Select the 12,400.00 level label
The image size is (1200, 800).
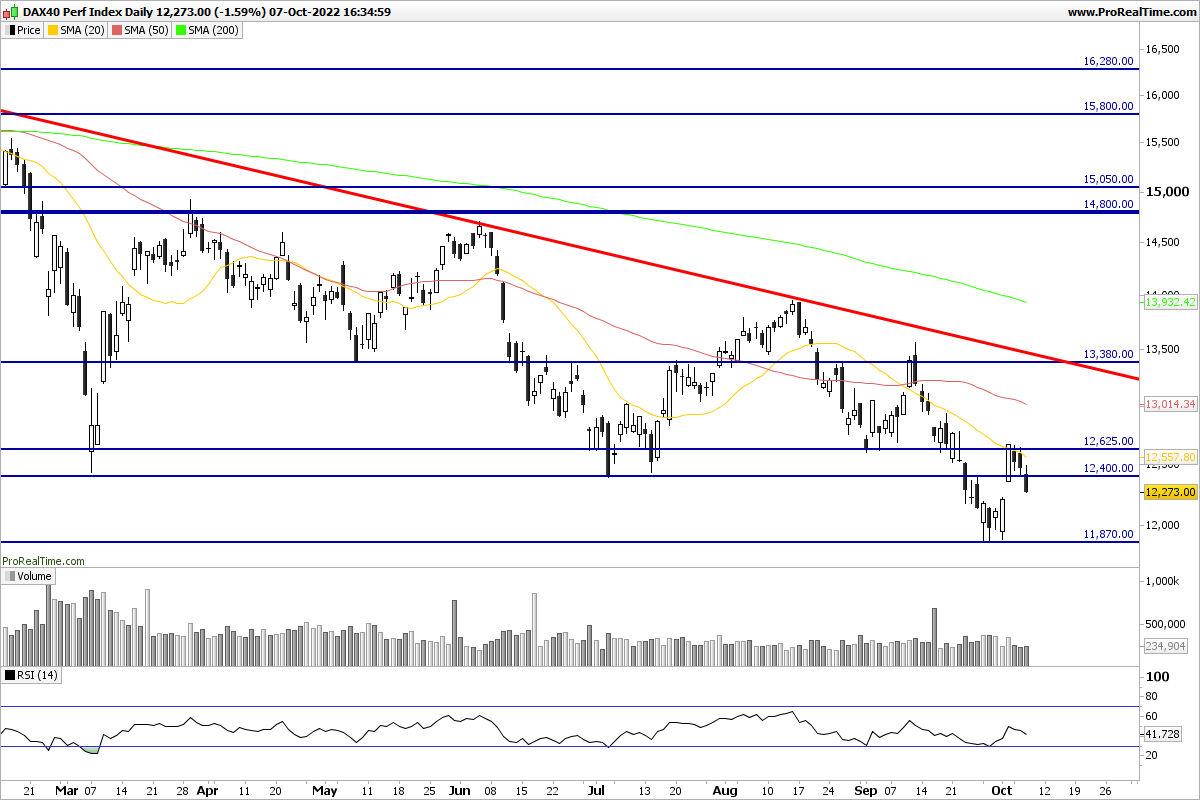[1109, 468]
